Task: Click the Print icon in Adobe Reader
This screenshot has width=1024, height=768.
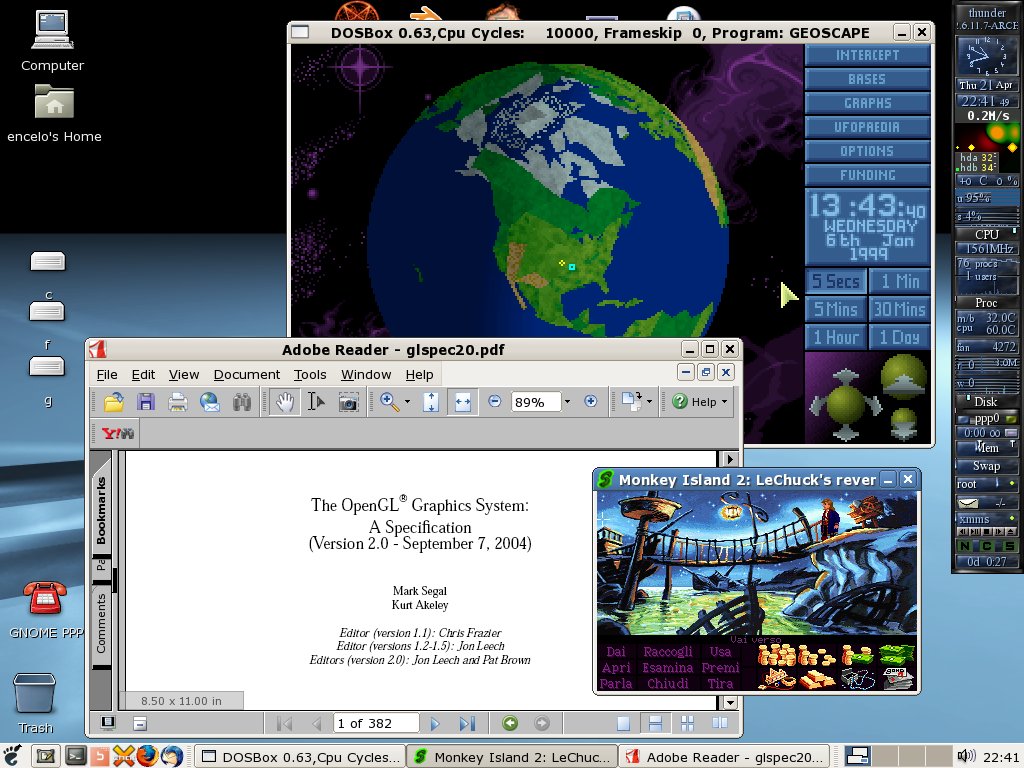Action: 178,402
